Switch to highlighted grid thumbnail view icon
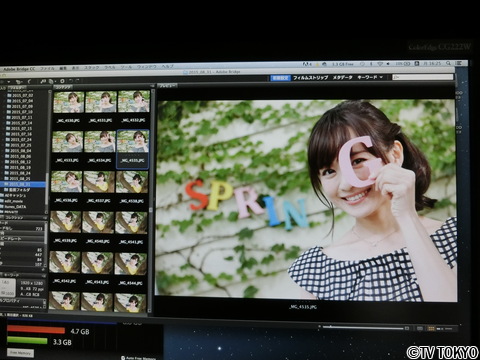The height and width of the screenshot is (360, 480). point(431,329)
